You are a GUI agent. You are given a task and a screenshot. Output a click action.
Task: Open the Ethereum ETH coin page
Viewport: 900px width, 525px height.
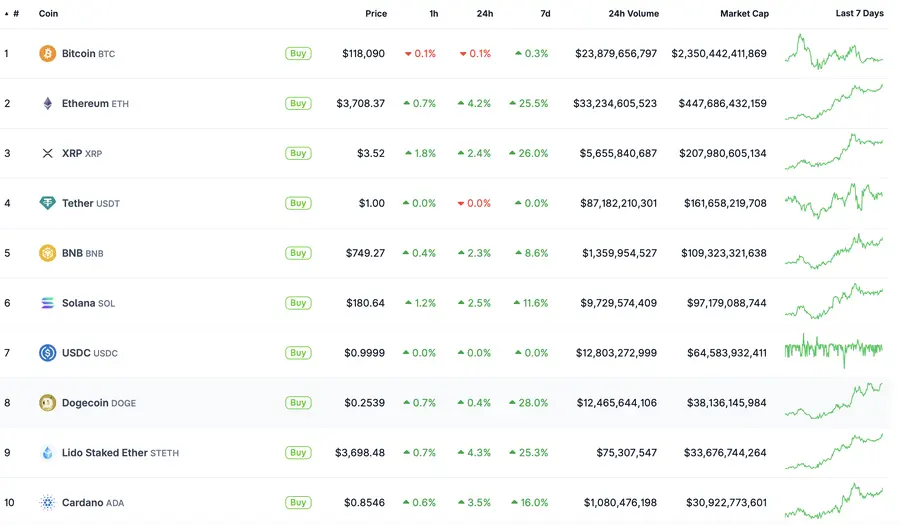pos(95,103)
